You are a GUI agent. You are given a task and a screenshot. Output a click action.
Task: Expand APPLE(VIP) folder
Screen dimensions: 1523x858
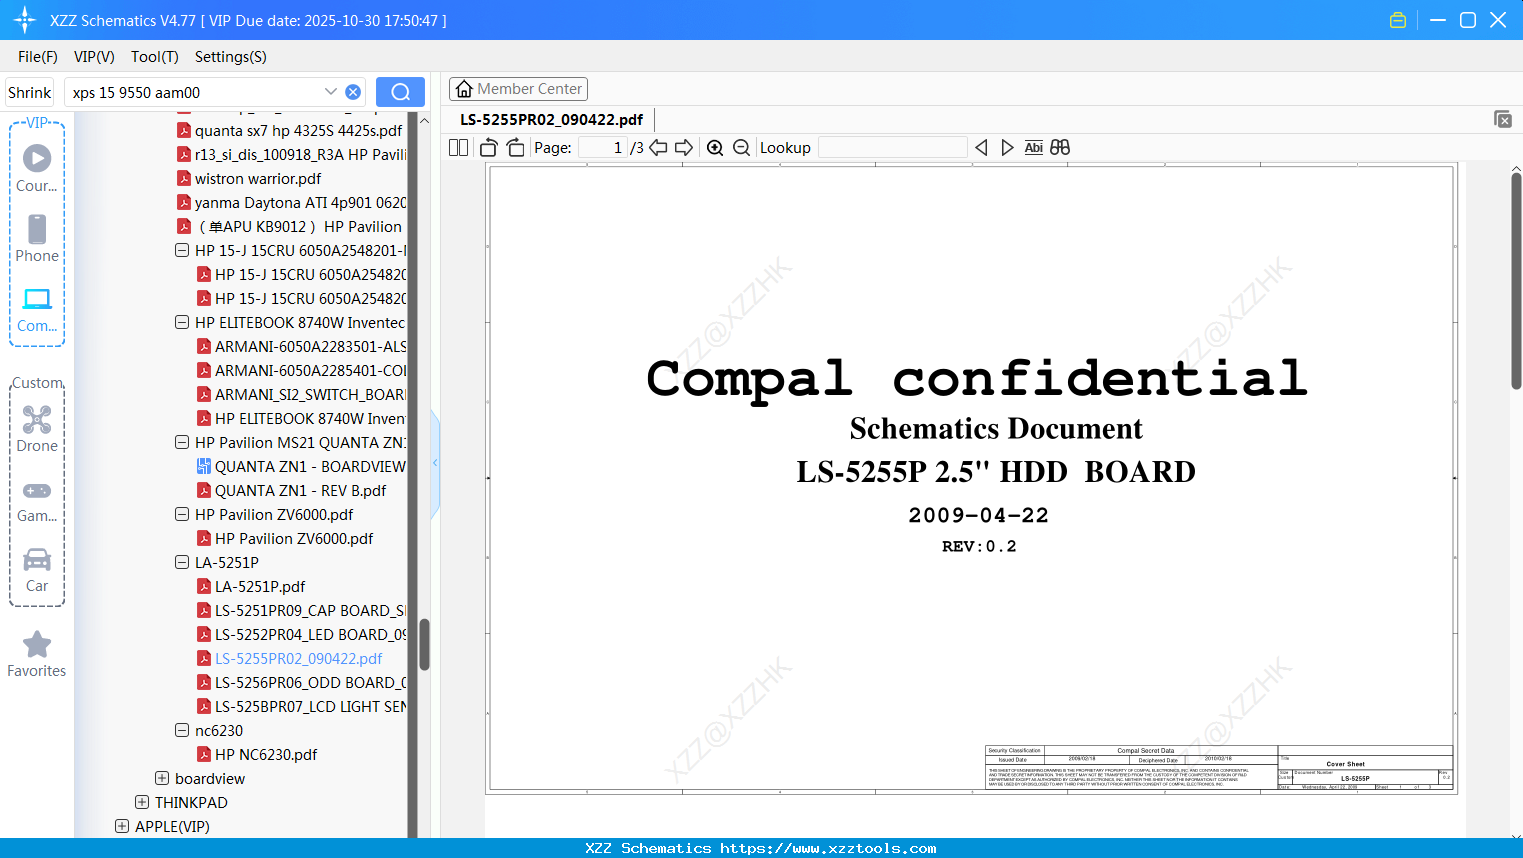click(122, 826)
